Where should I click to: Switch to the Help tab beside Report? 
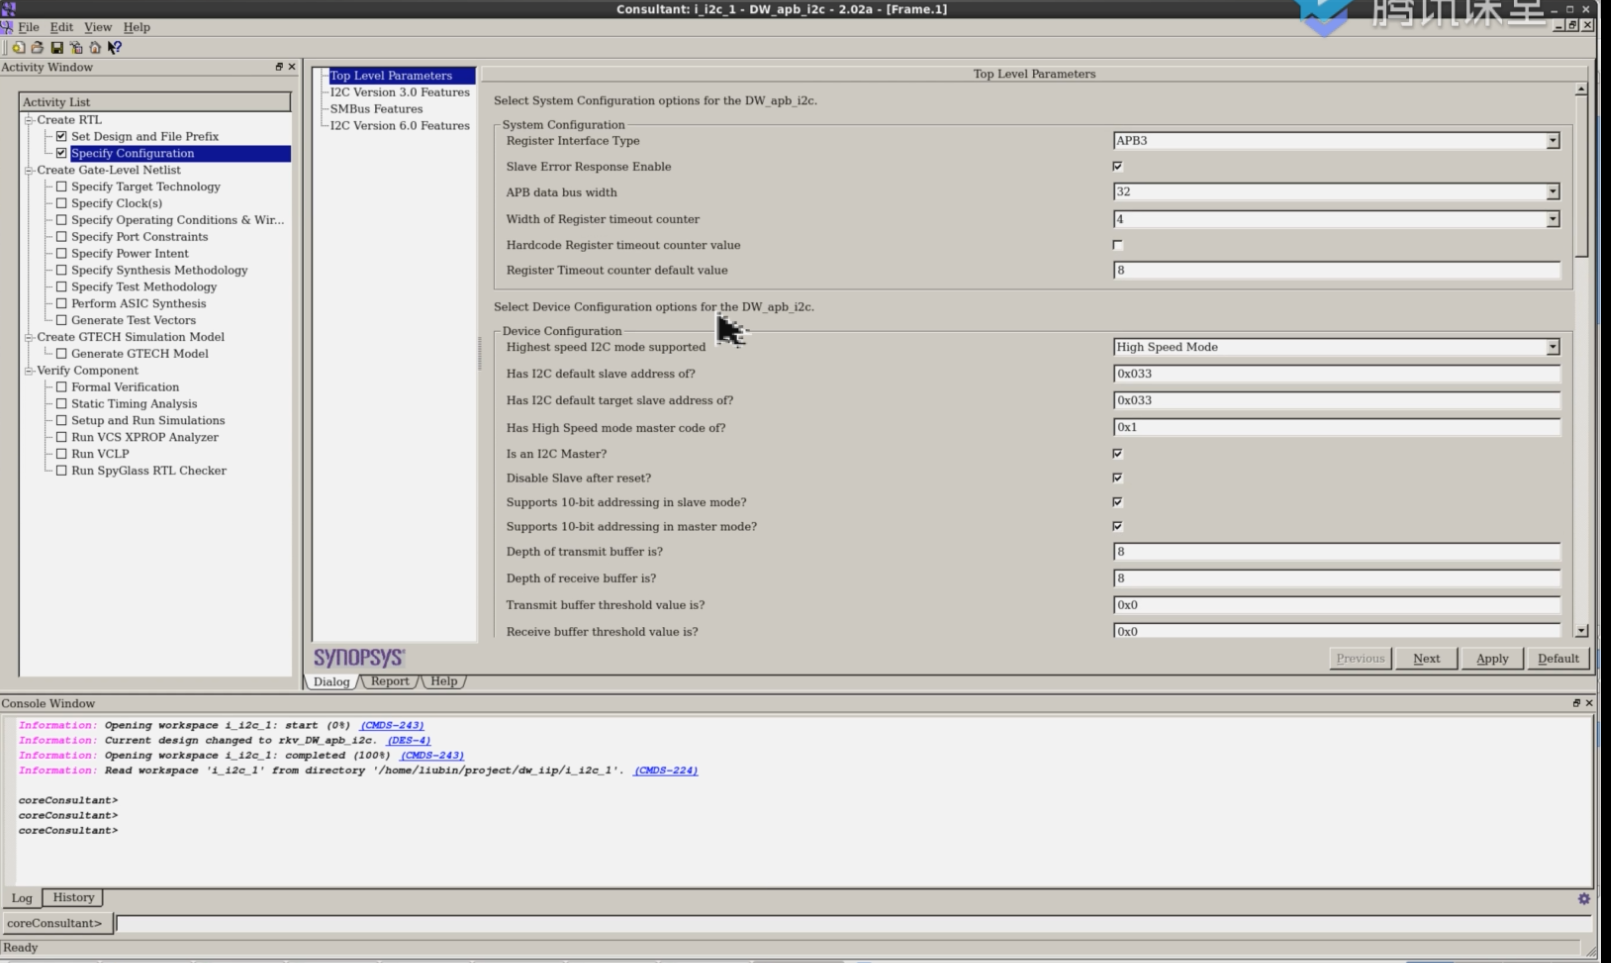(444, 681)
